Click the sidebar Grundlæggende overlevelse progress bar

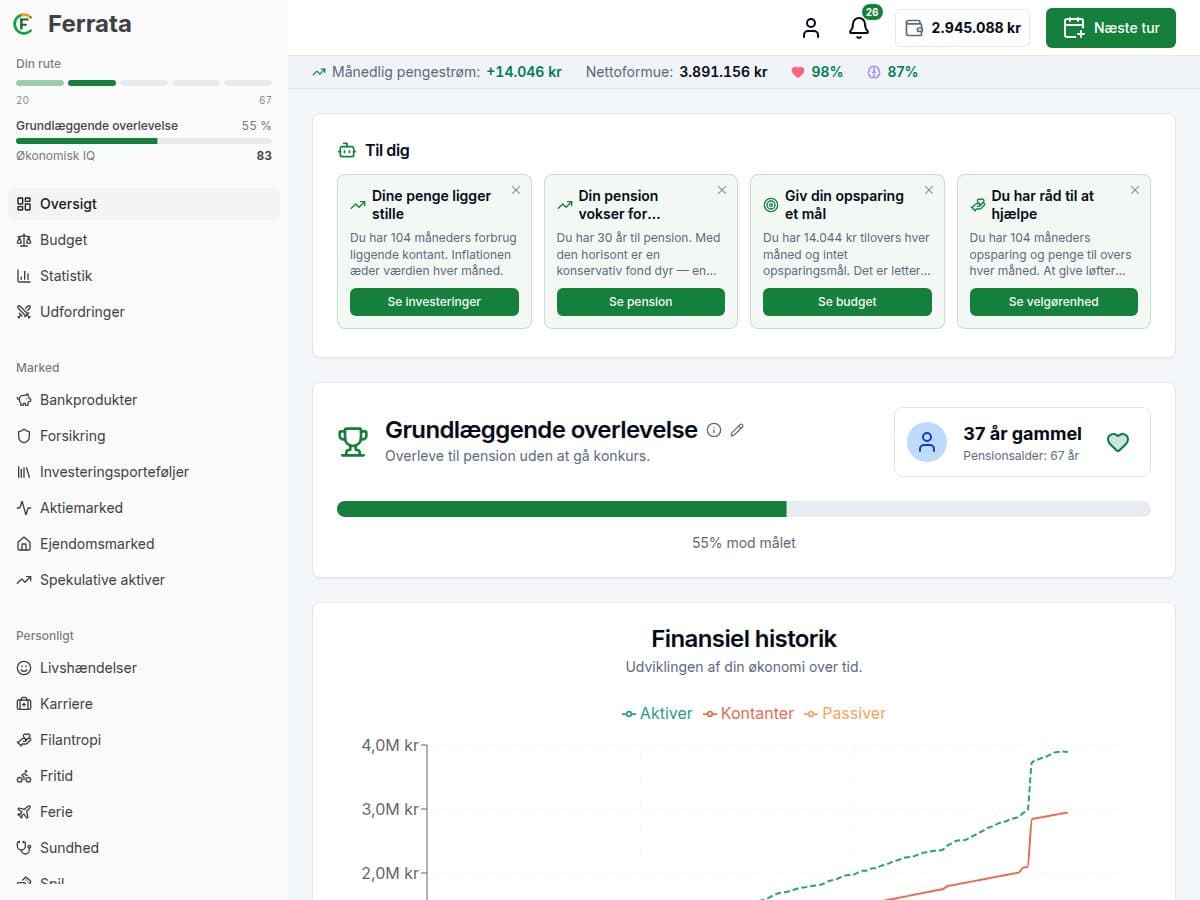click(144, 141)
